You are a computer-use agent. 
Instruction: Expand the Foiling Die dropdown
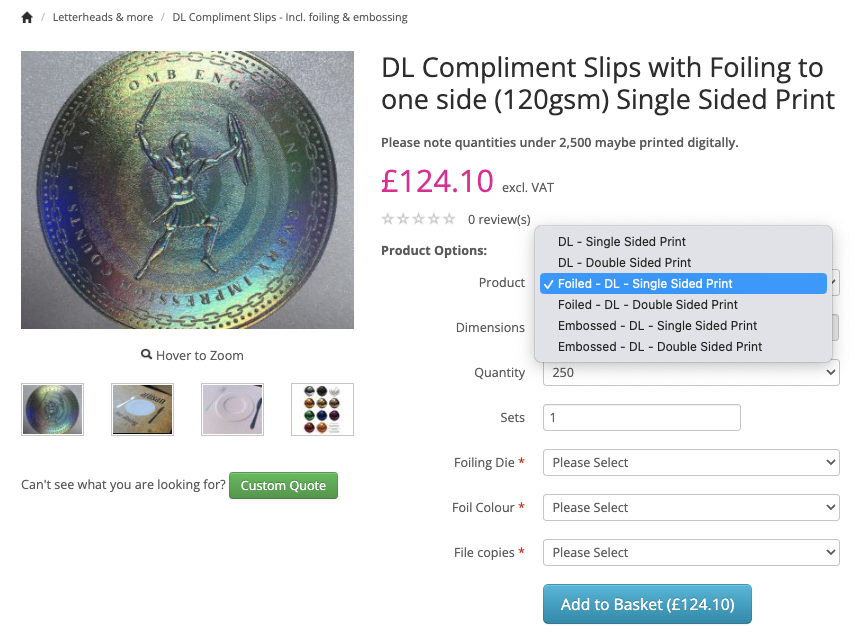[x=690, y=463]
